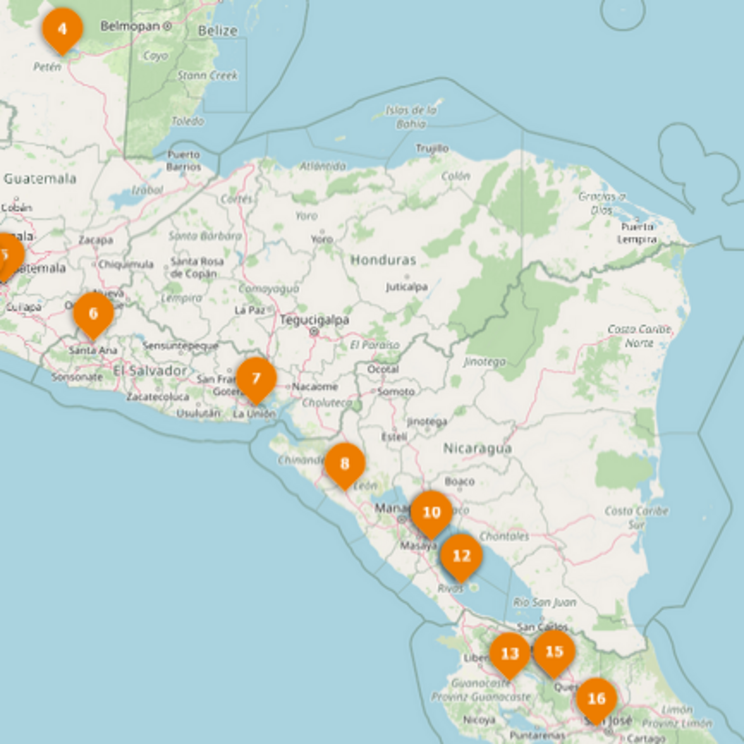Screen dimensions: 744x744
Task: Open marker 10 near Managua
Action: pyautogui.click(x=431, y=514)
